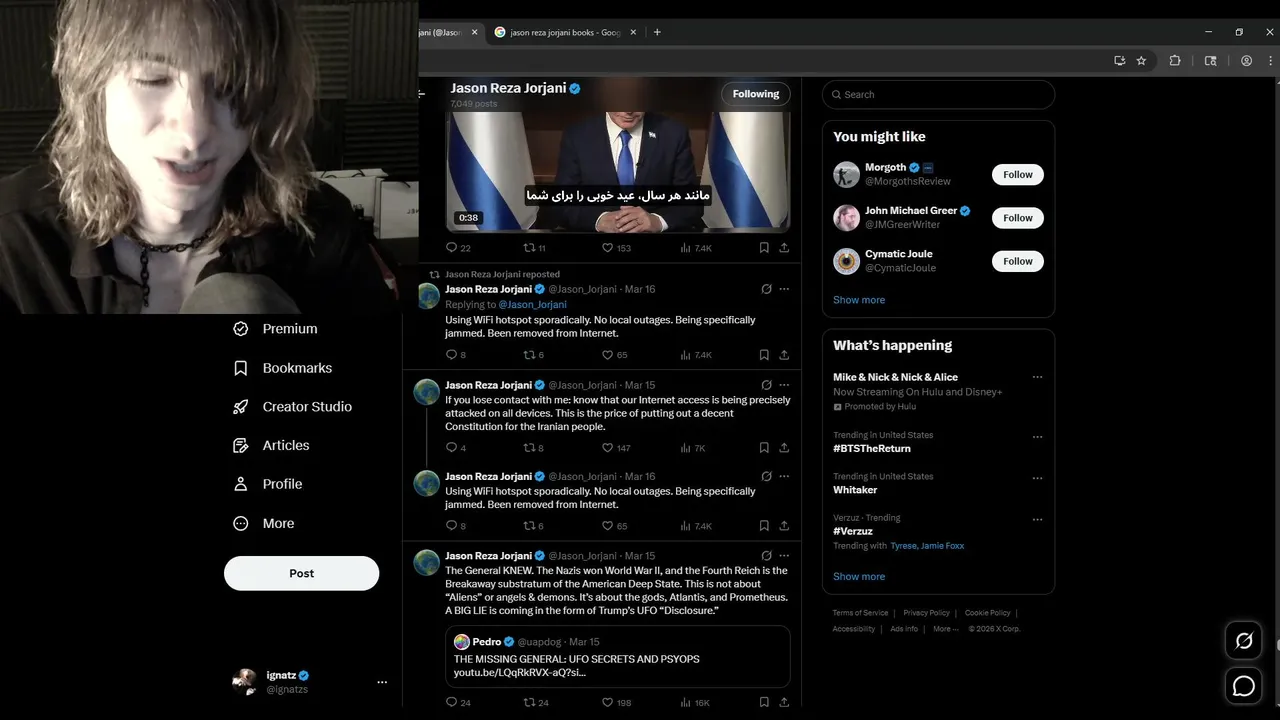This screenshot has width=1280, height=720.
Task: Open more options on reposted Mar 16 tweet
Action: tap(784, 289)
